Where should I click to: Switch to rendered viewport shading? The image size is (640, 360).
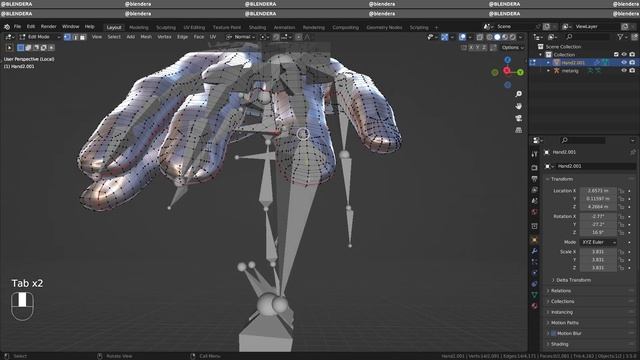(513, 37)
